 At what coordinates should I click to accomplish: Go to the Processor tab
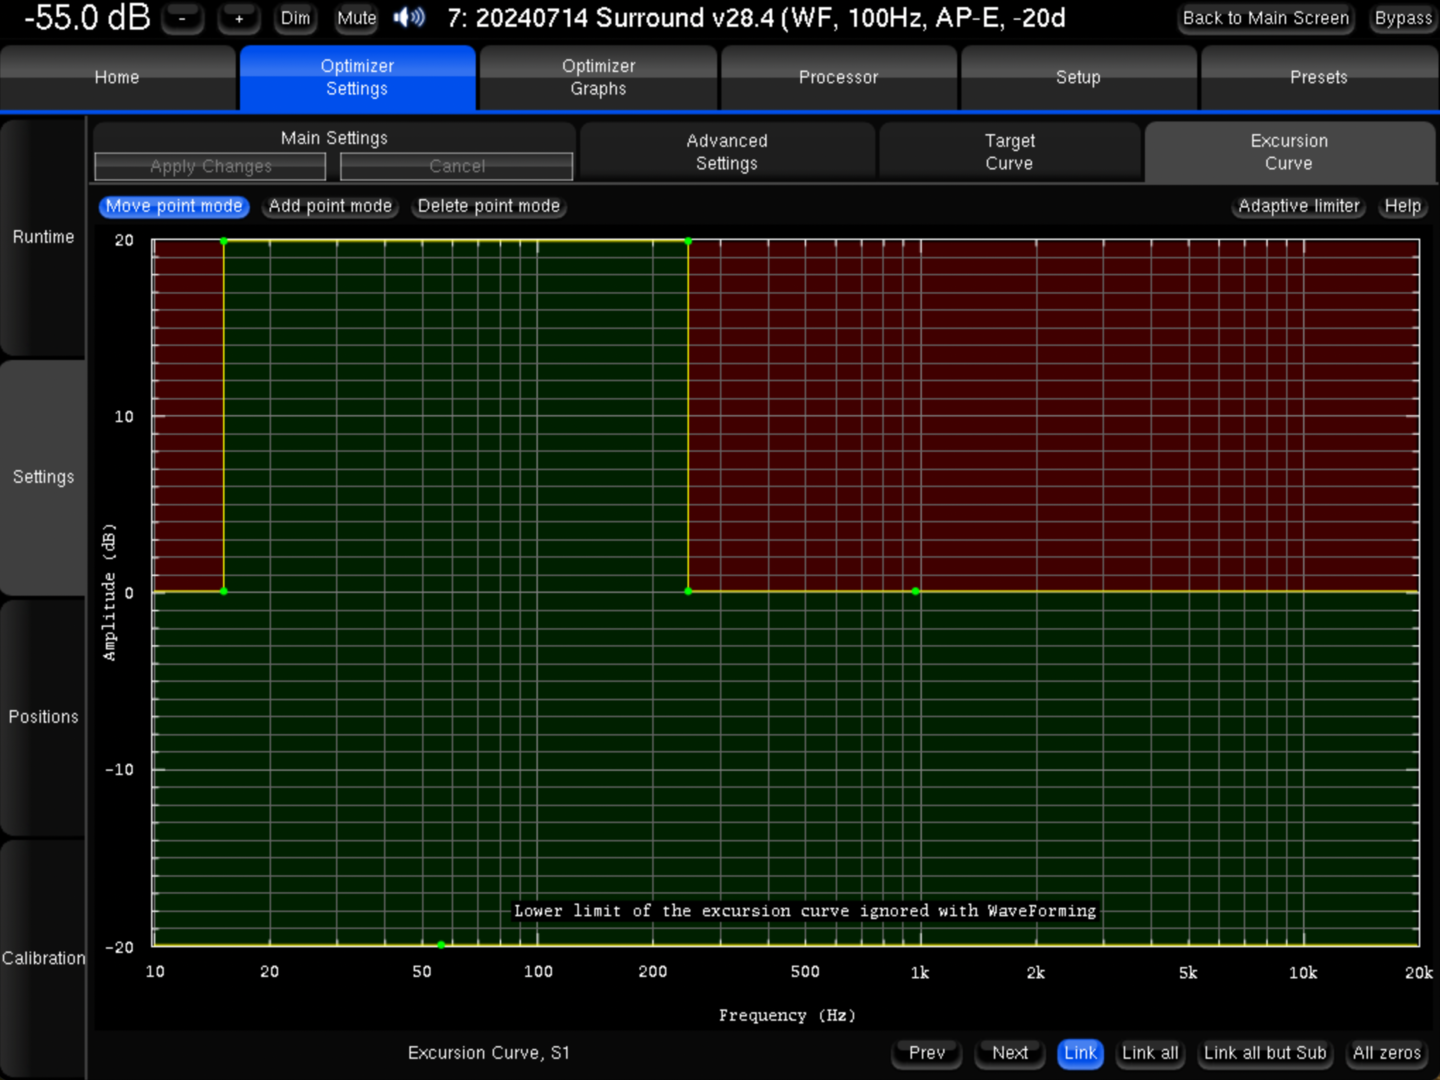pos(838,77)
